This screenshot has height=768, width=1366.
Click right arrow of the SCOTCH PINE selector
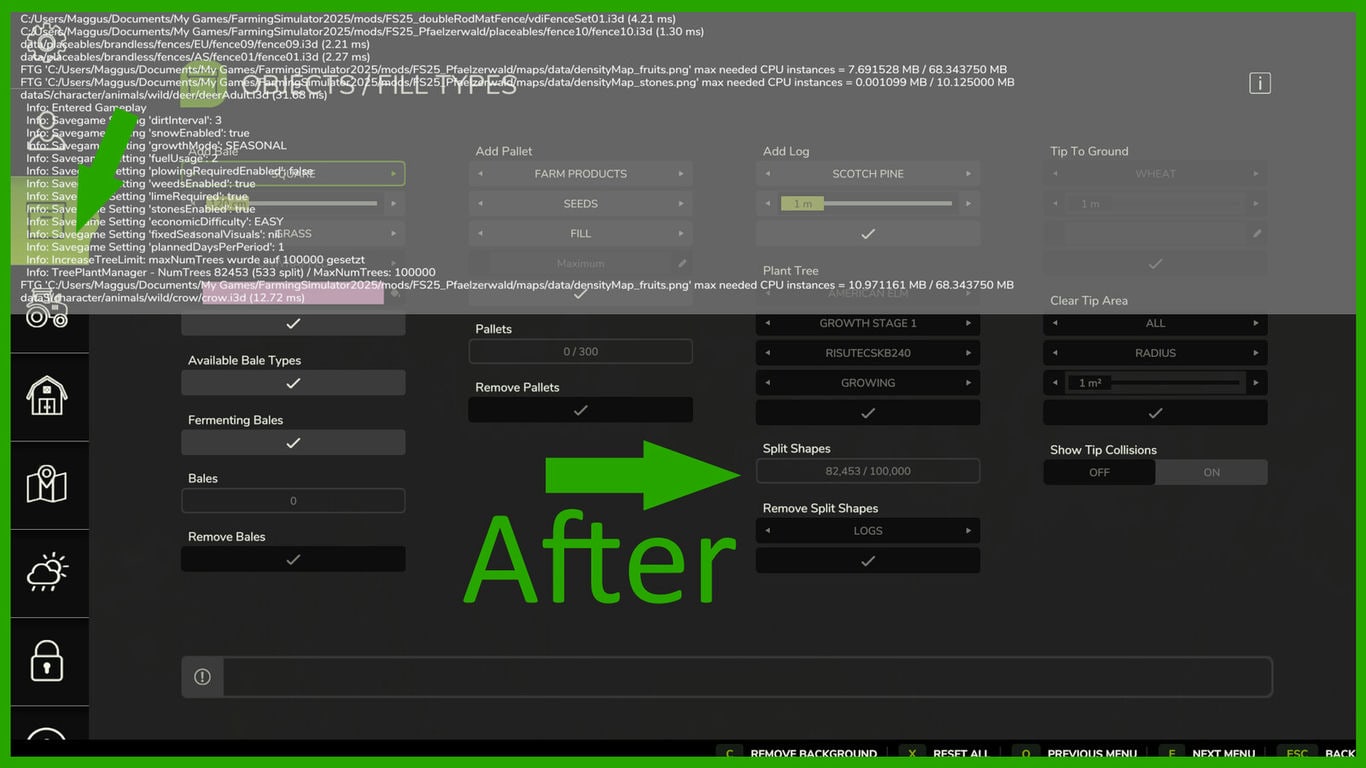(x=968, y=174)
